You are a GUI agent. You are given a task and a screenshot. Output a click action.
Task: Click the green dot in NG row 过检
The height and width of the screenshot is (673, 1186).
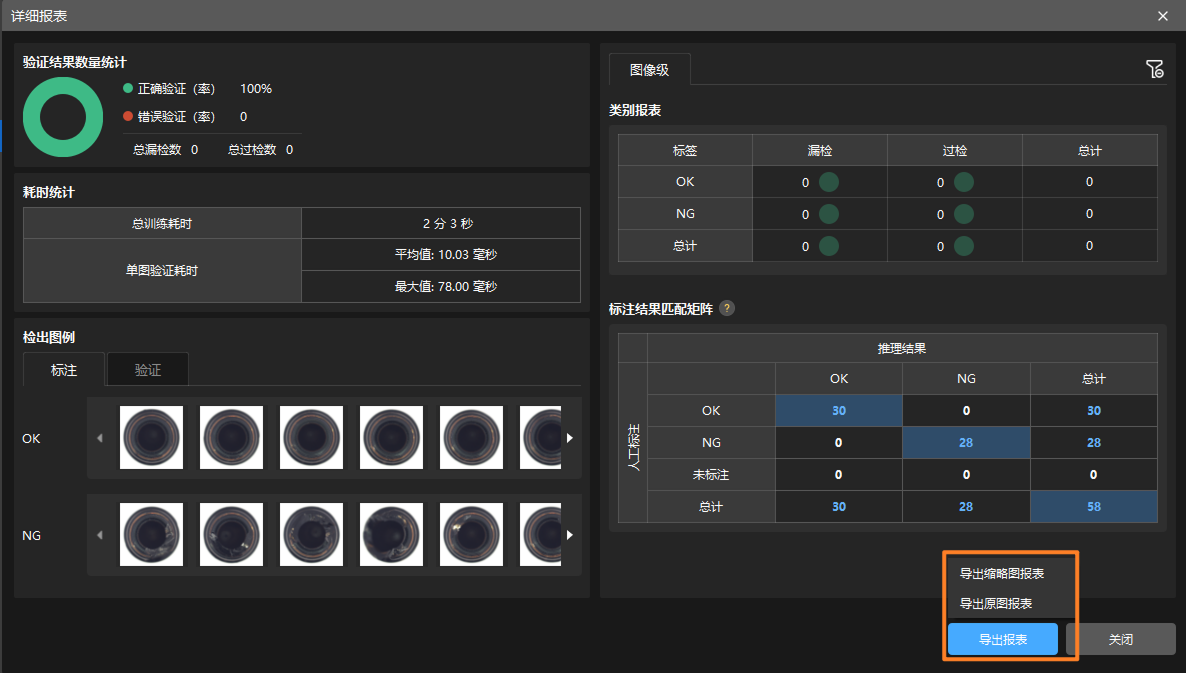pos(964,214)
